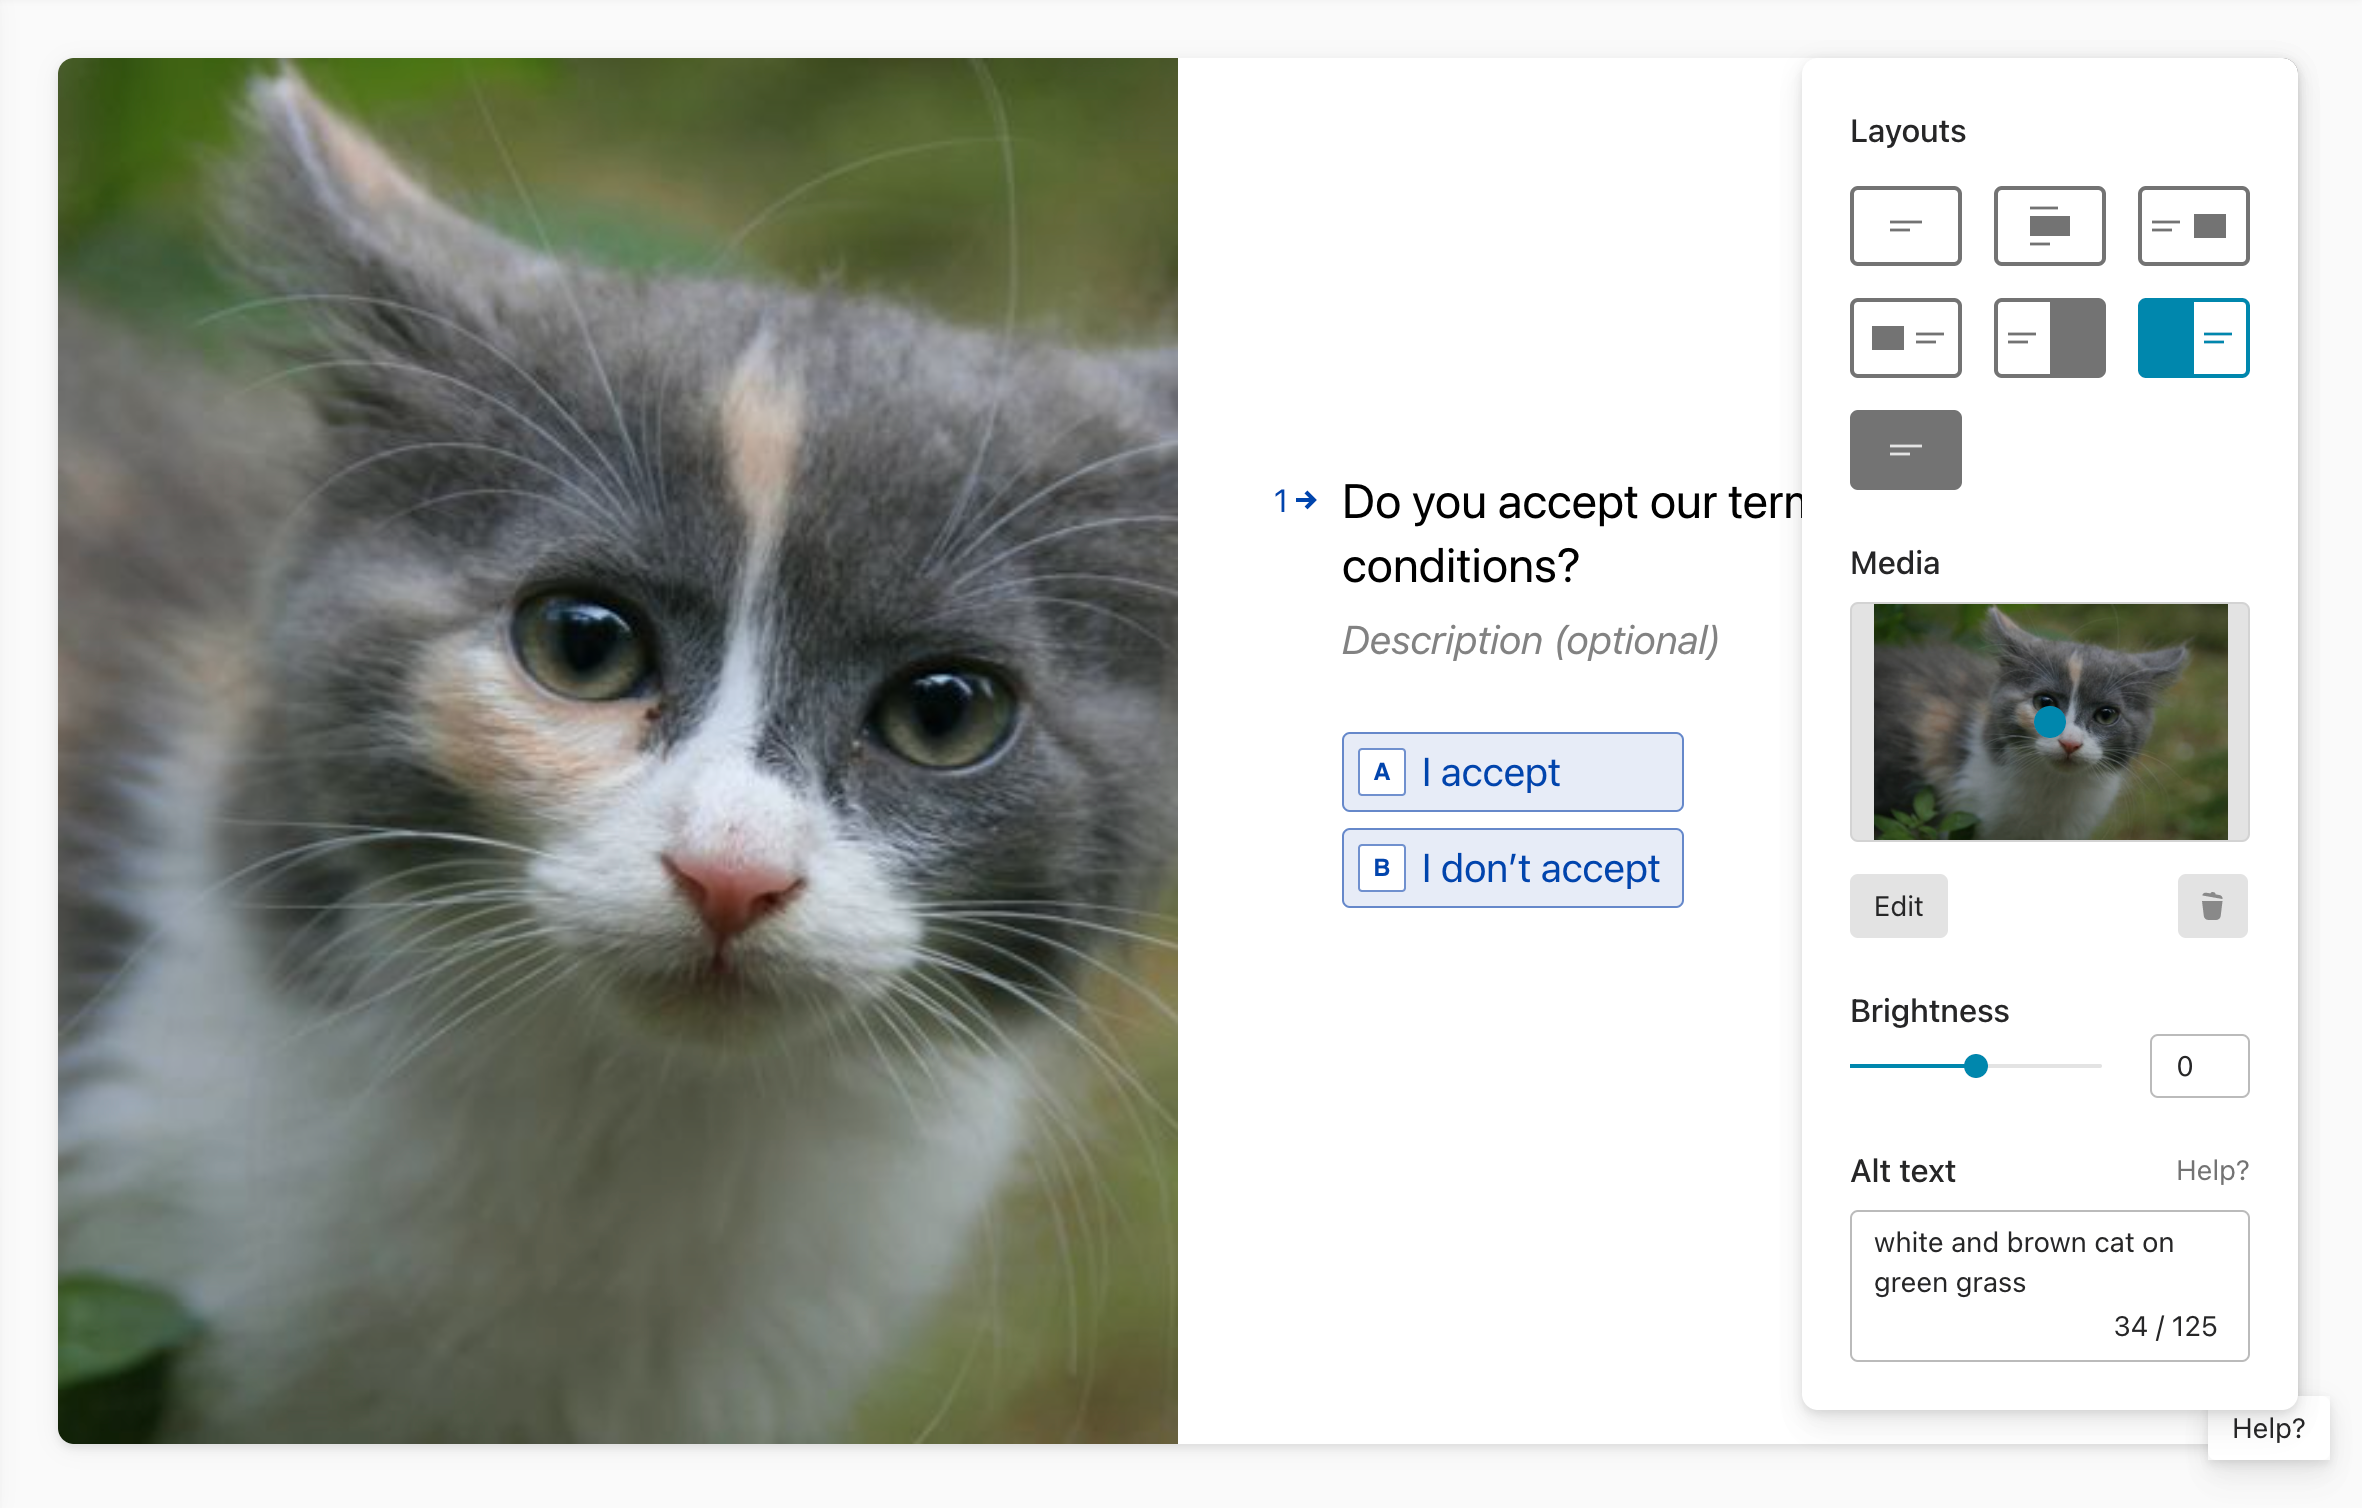Image resolution: width=2362 pixels, height=1508 pixels.
Task: Focus the Brightness value field showing 0
Action: [2199, 1066]
